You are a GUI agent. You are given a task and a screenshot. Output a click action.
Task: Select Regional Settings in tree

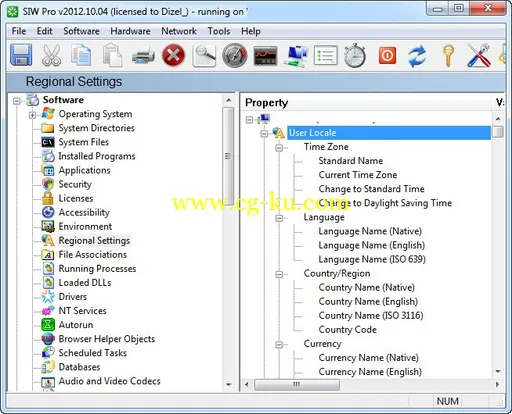click(x=94, y=240)
